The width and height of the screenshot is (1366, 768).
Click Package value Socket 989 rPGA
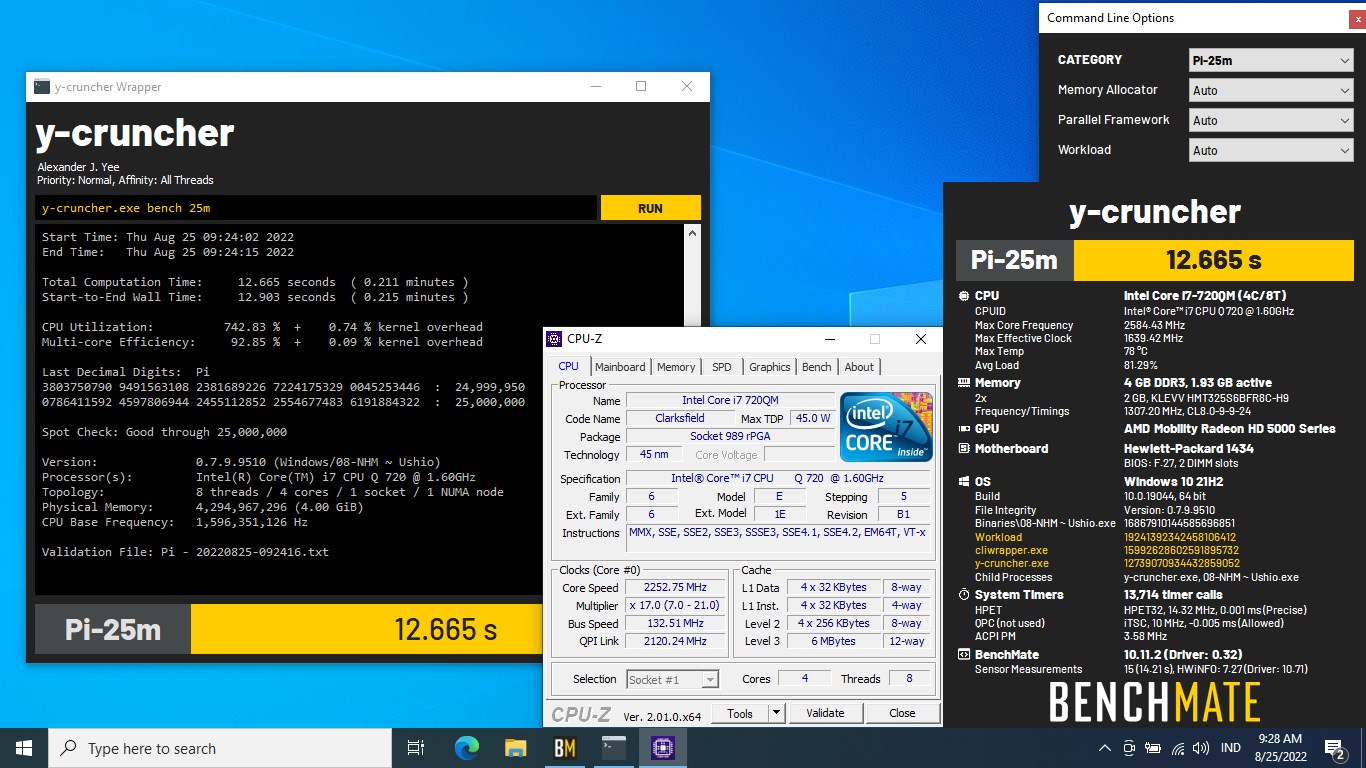coord(730,436)
